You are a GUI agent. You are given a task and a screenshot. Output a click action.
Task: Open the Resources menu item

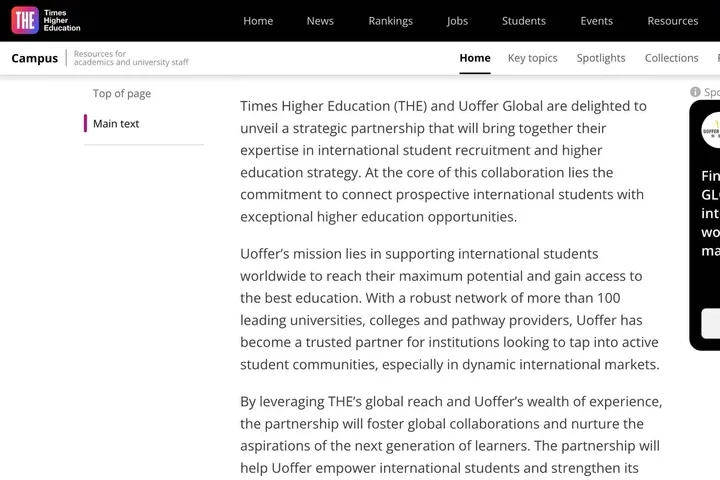pos(673,21)
